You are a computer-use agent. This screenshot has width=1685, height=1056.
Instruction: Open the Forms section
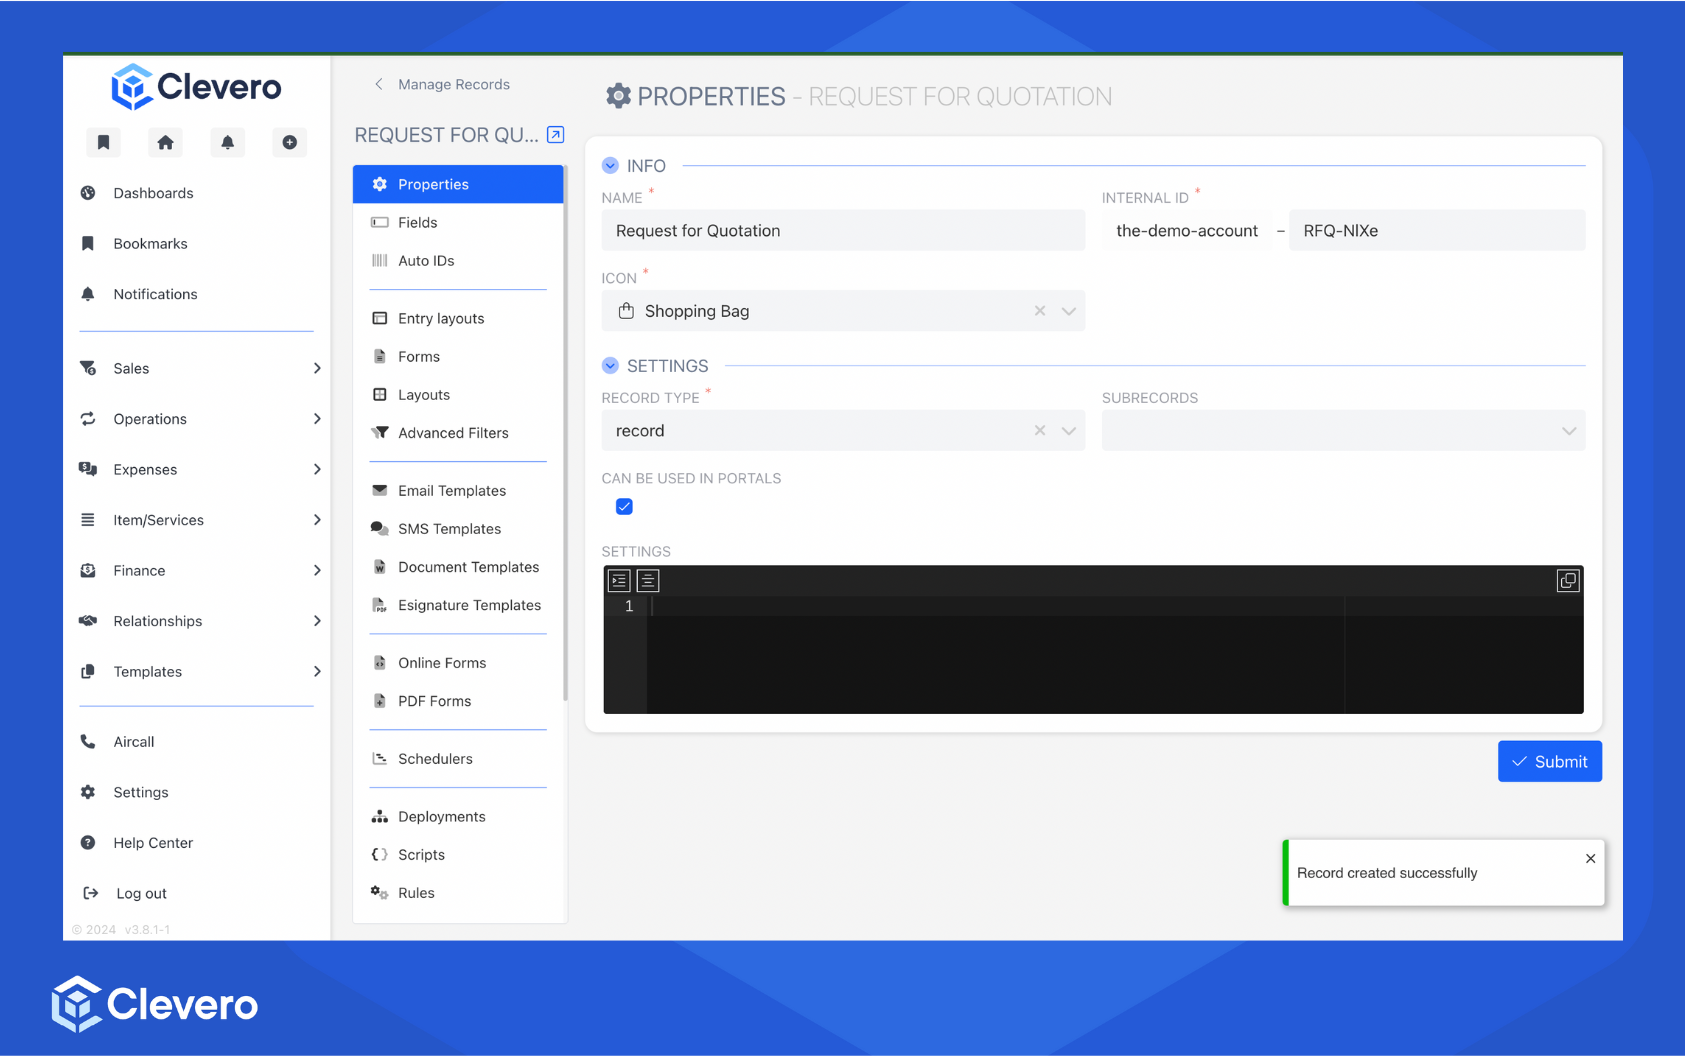point(458,357)
